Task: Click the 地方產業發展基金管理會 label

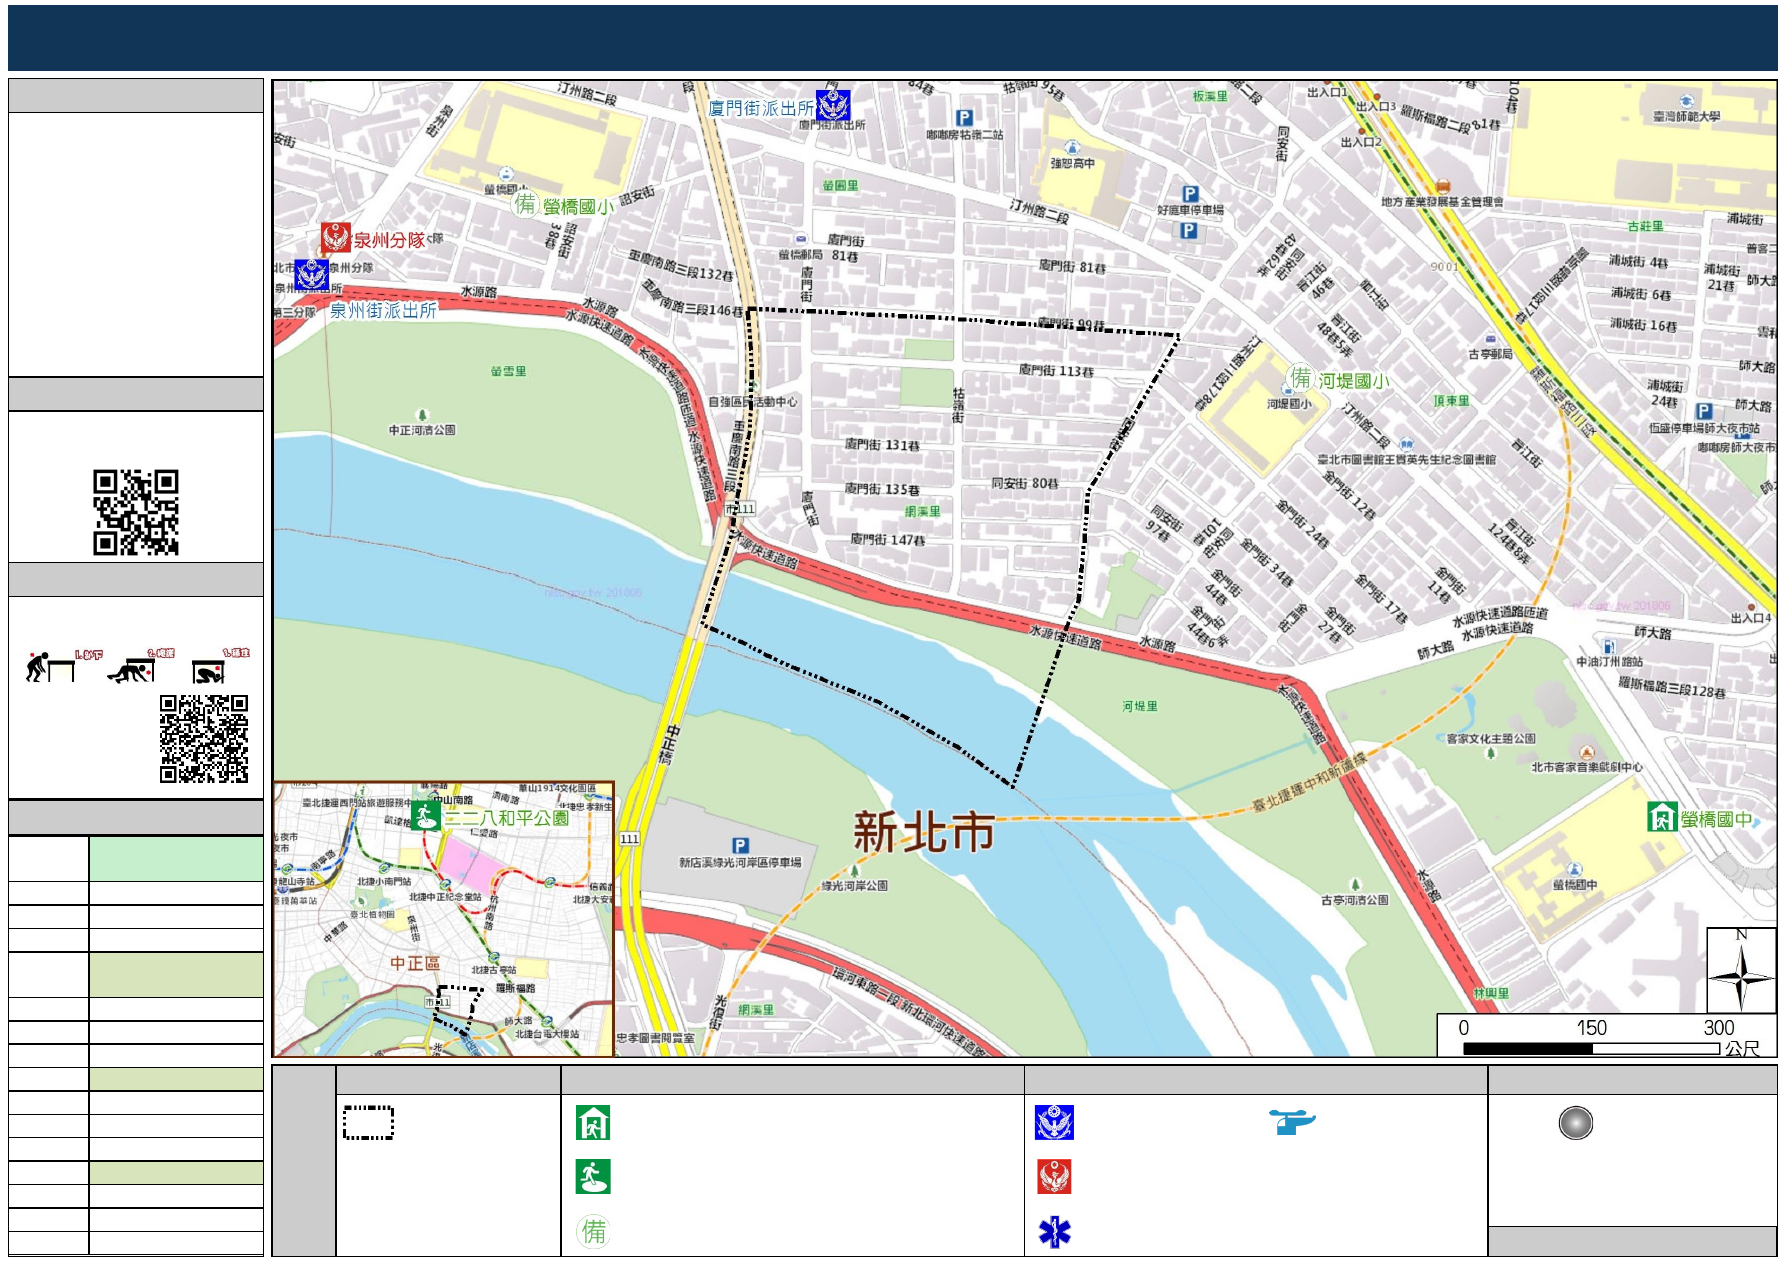Action: click(x=1442, y=202)
